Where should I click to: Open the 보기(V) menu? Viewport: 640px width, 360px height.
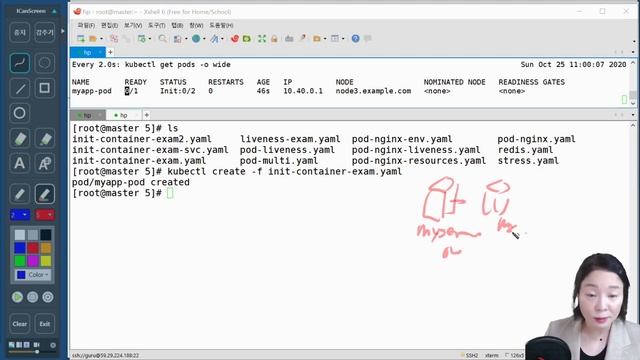(133, 25)
